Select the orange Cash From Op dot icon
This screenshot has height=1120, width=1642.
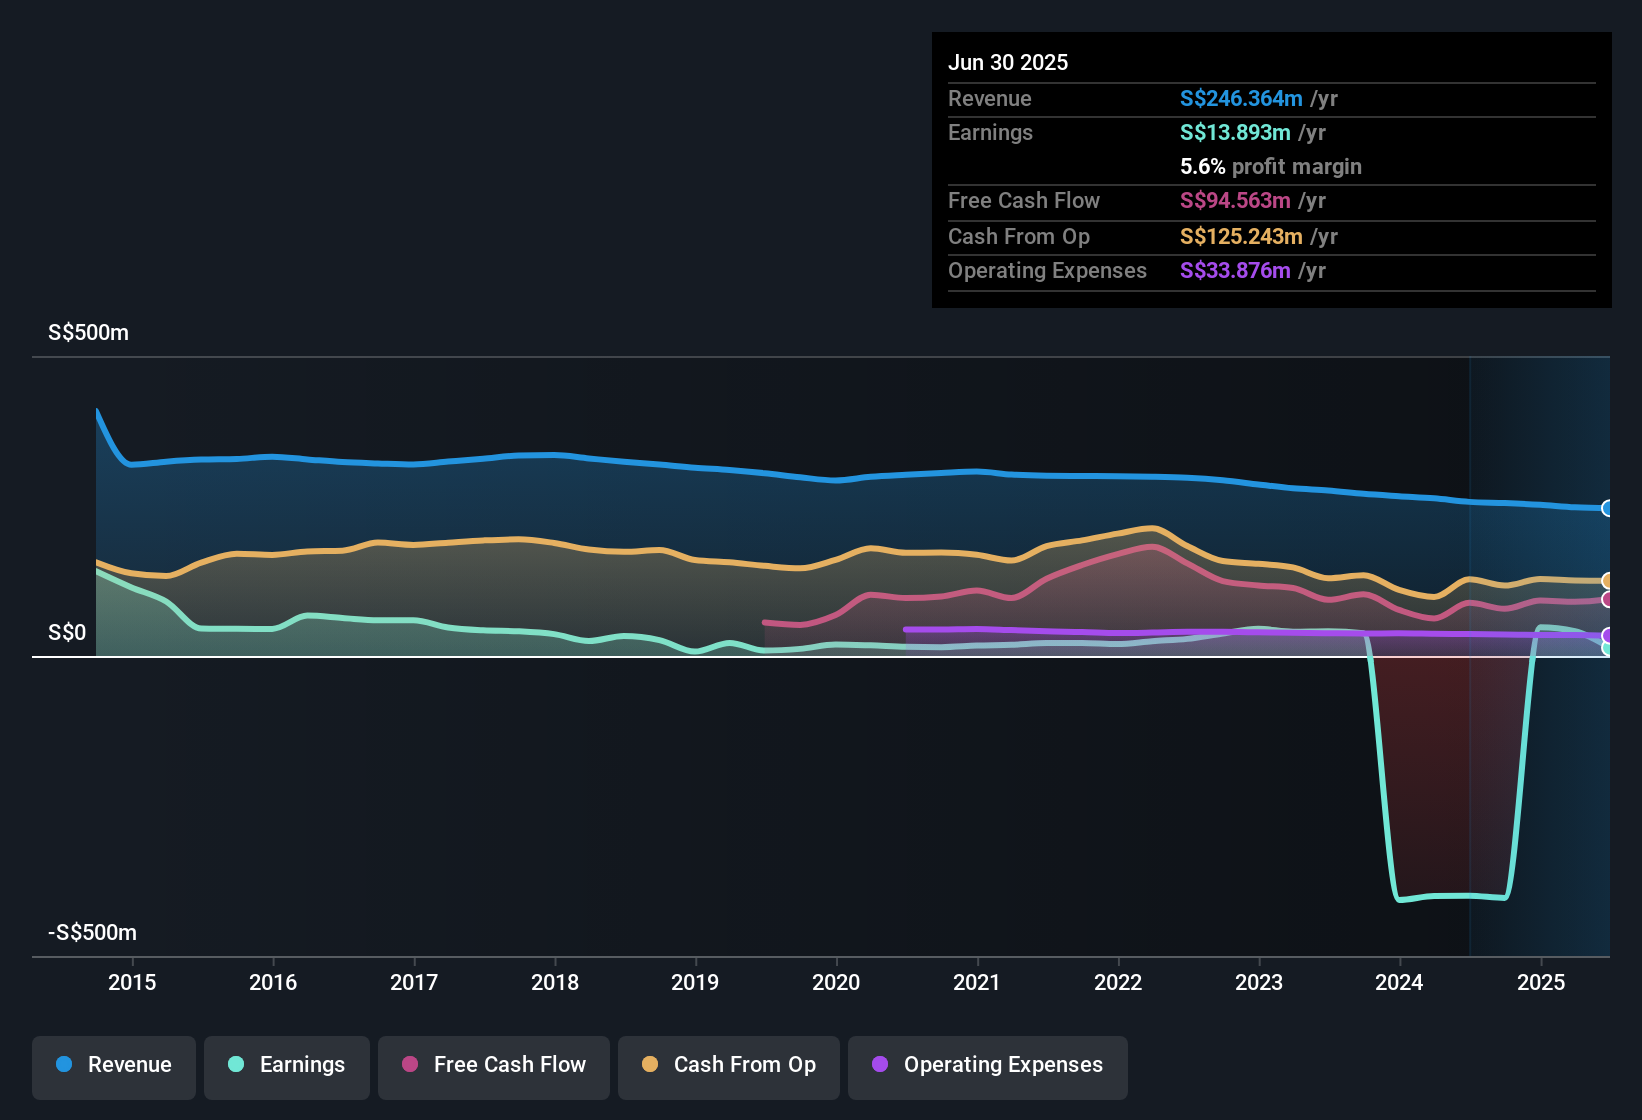[x=650, y=1065]
